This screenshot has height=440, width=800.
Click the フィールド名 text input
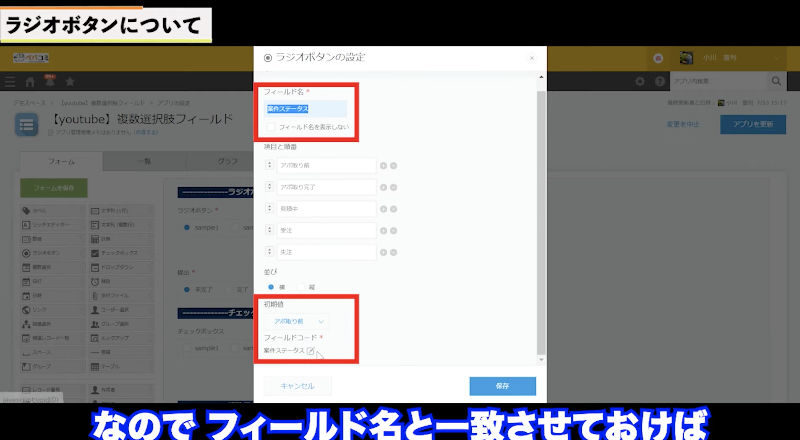click(x=306, y=108)
